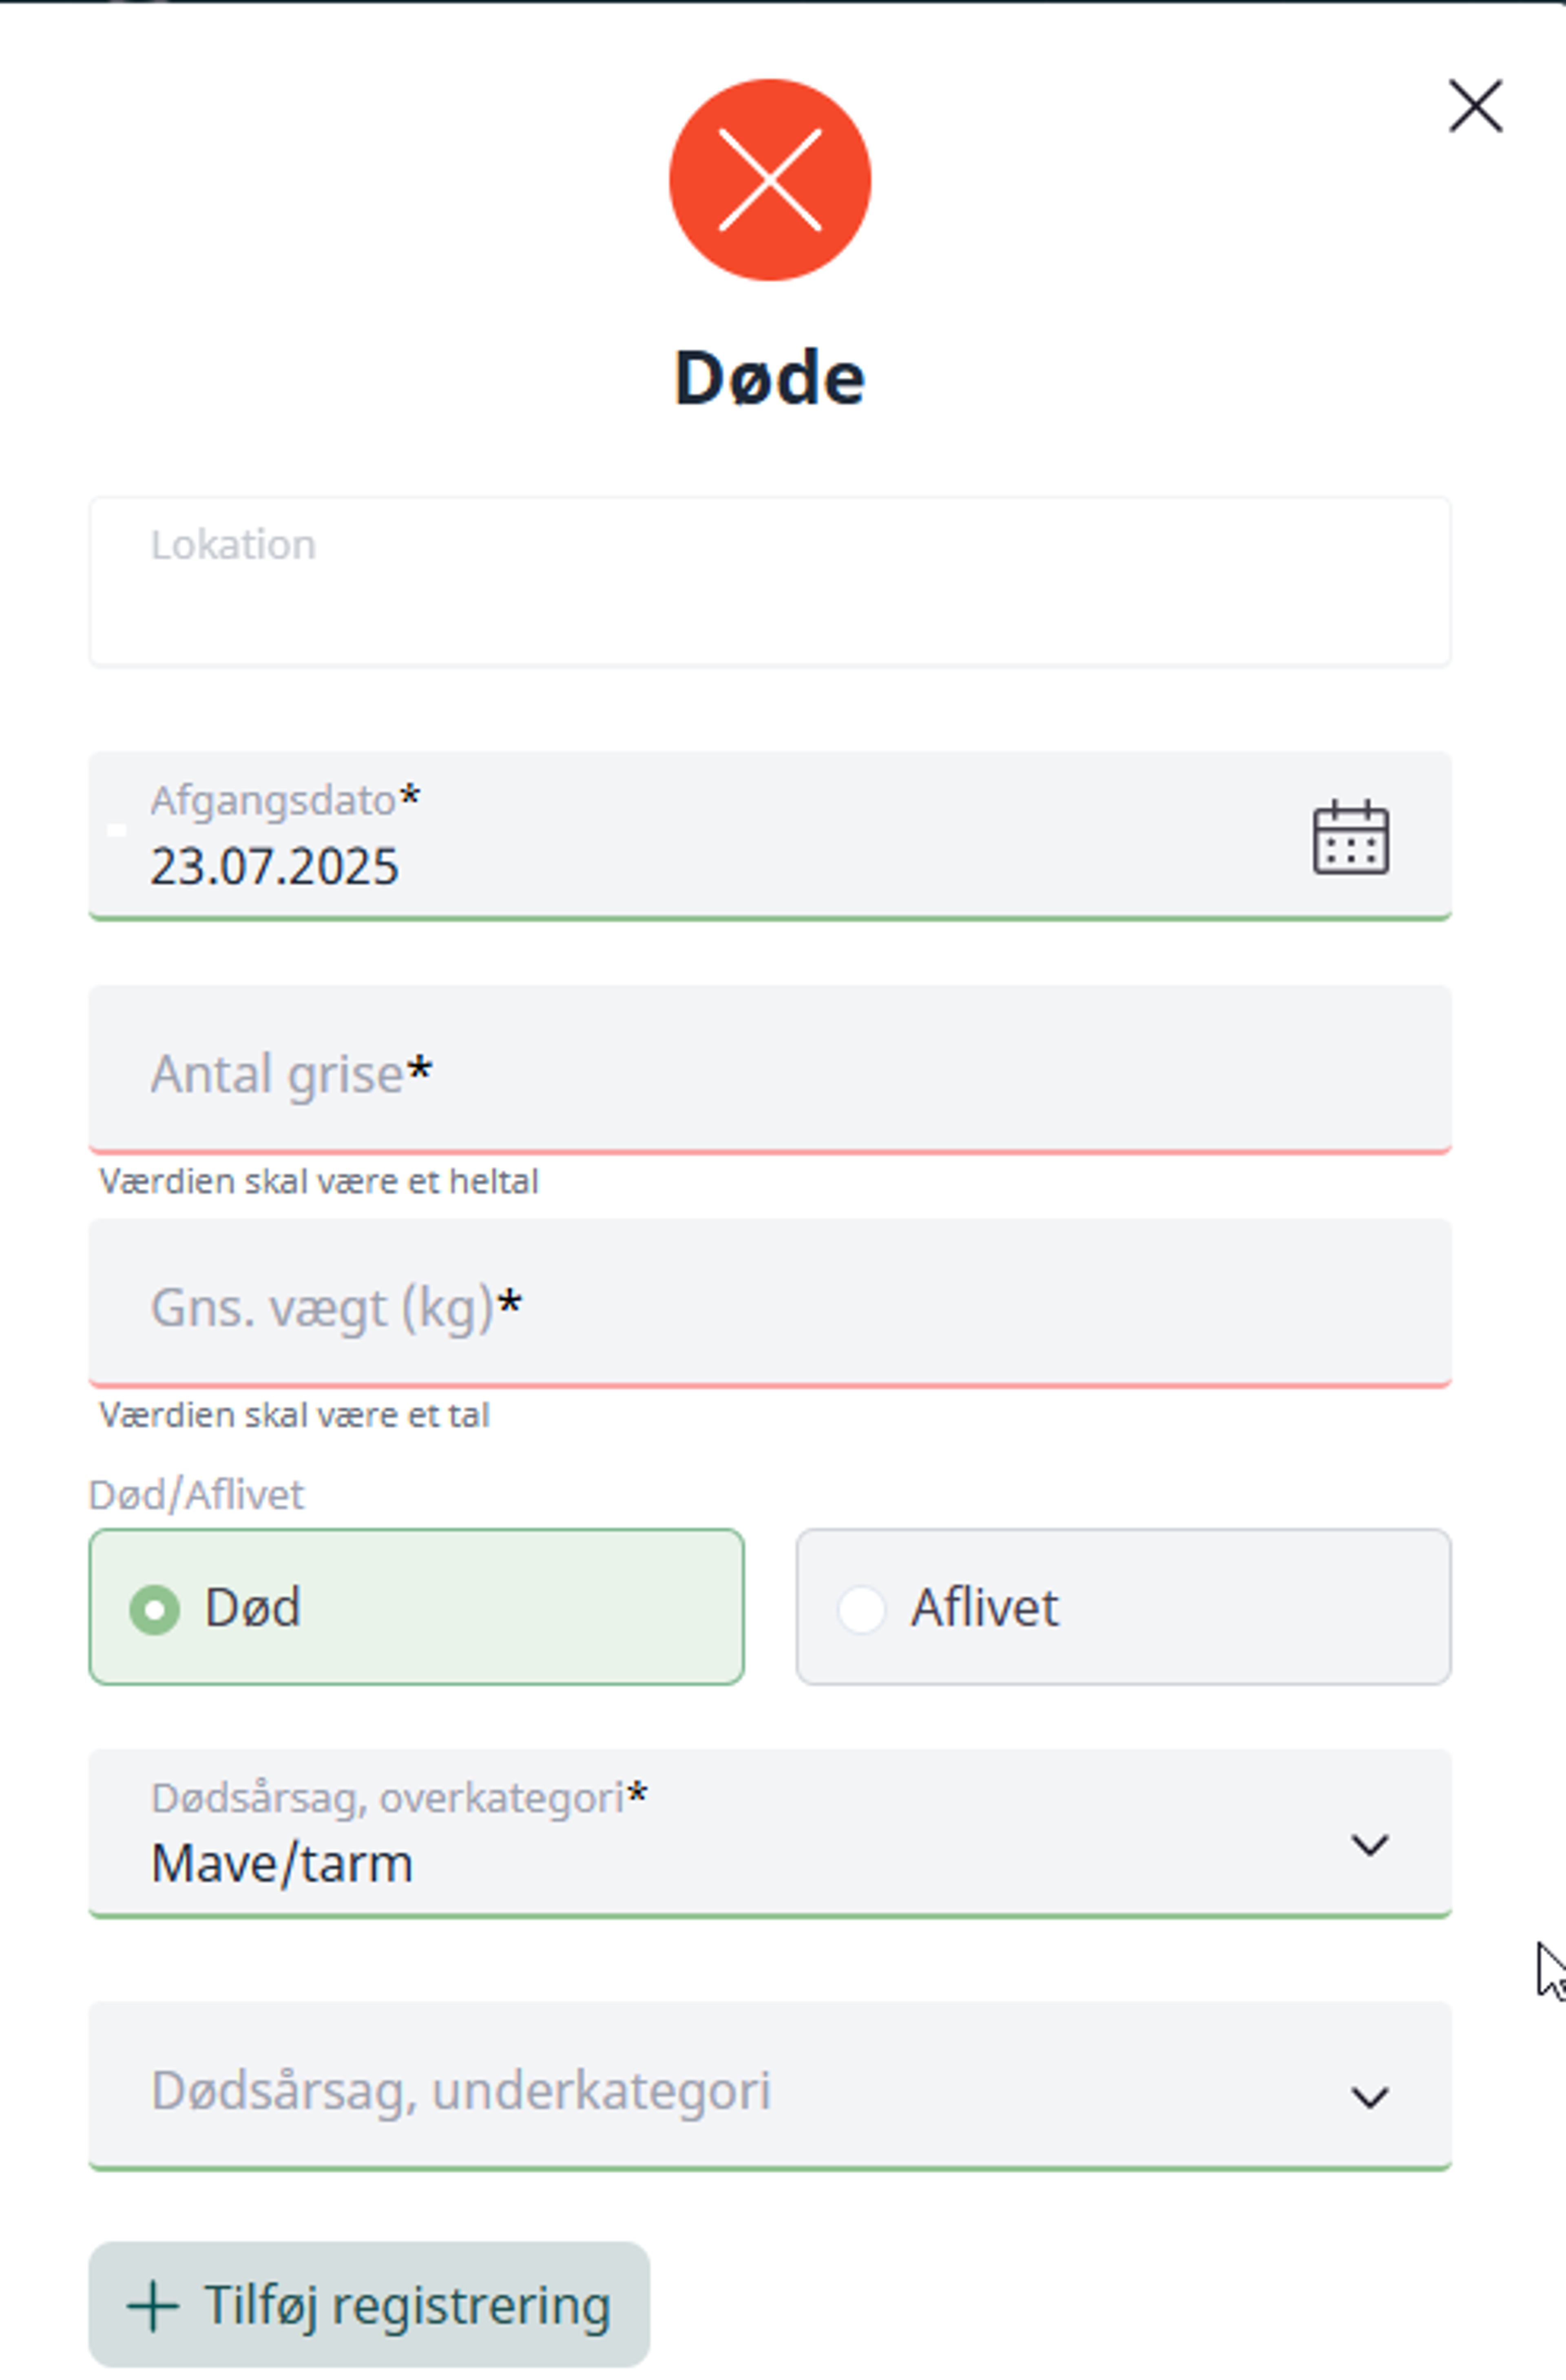This screenshot has height=2380, width=1566.
Task: Close the Døde dialog with the X
Action: point(1475,106)
